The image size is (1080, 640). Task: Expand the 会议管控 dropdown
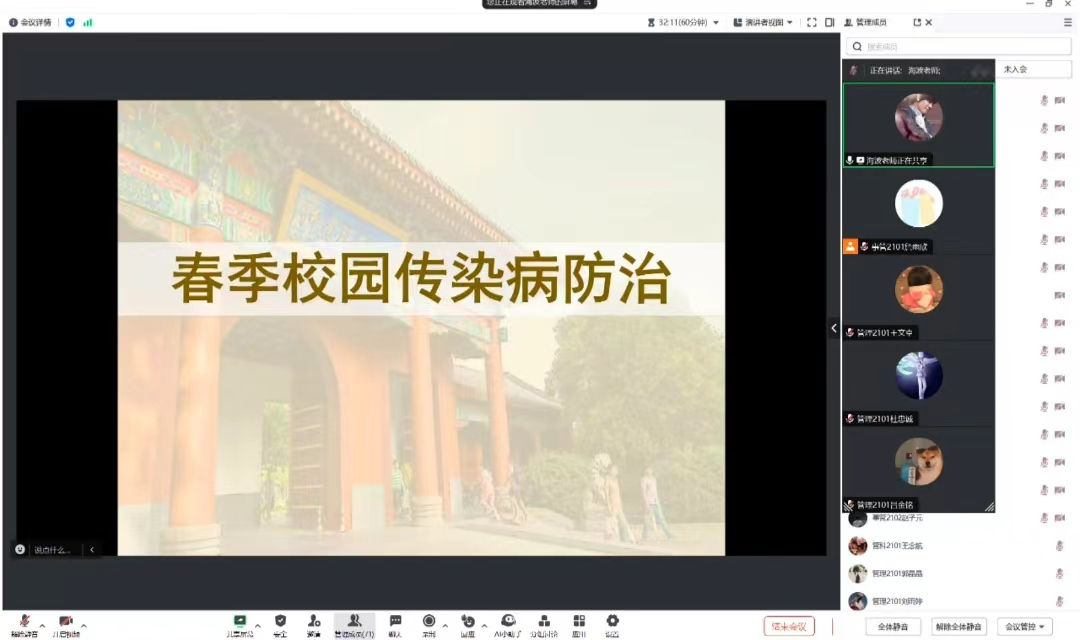1027,627
